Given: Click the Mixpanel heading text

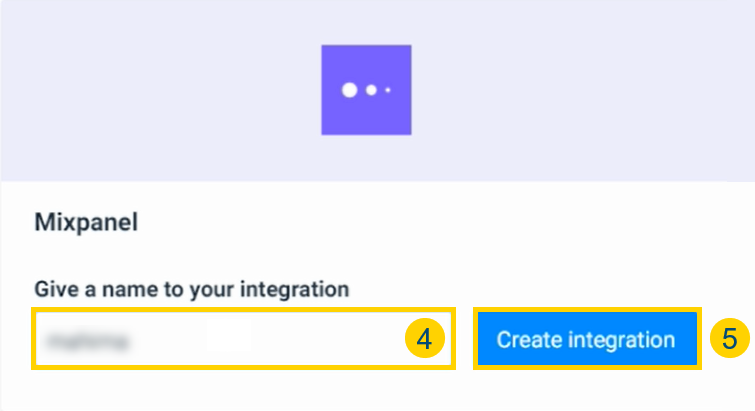Looking at the screenshot, I should click(x=86, y=222).
